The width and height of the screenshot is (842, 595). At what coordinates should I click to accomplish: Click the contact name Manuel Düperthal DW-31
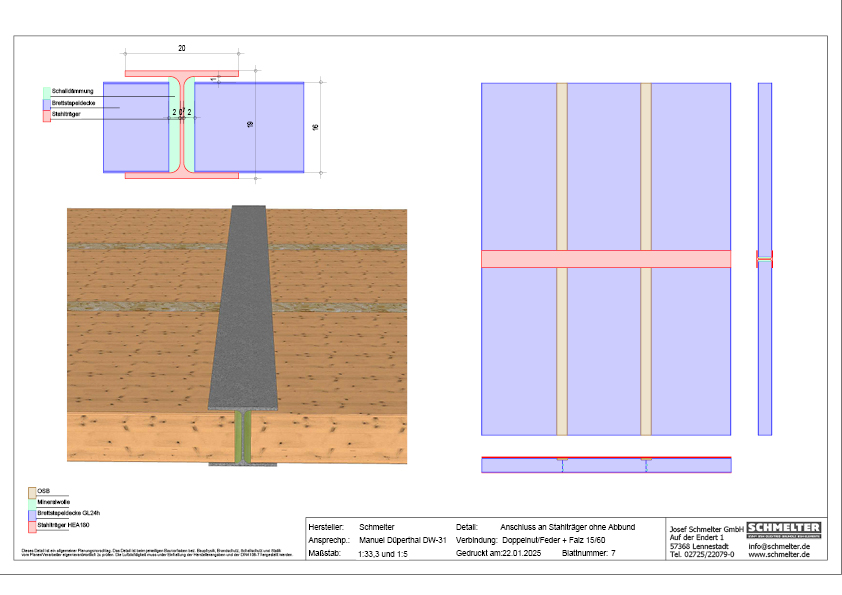tap(401, 539)
